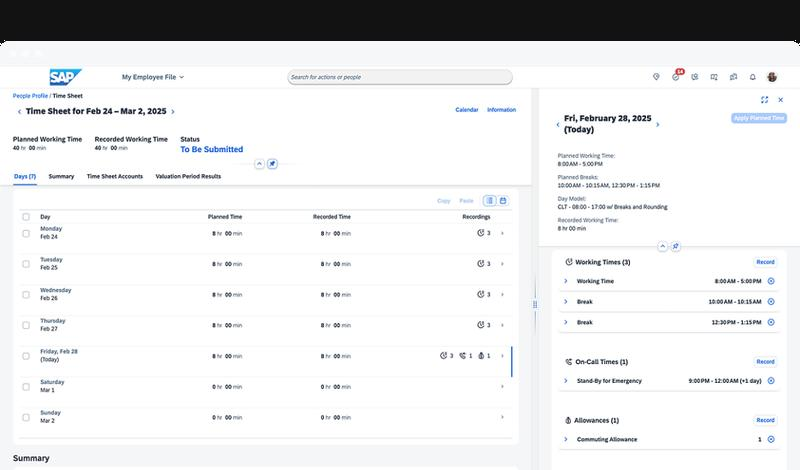This screenshot has height=470, width=800.
Task: Go to the next day in details panel
Action: pyautogui.click(x=658, y=124)
